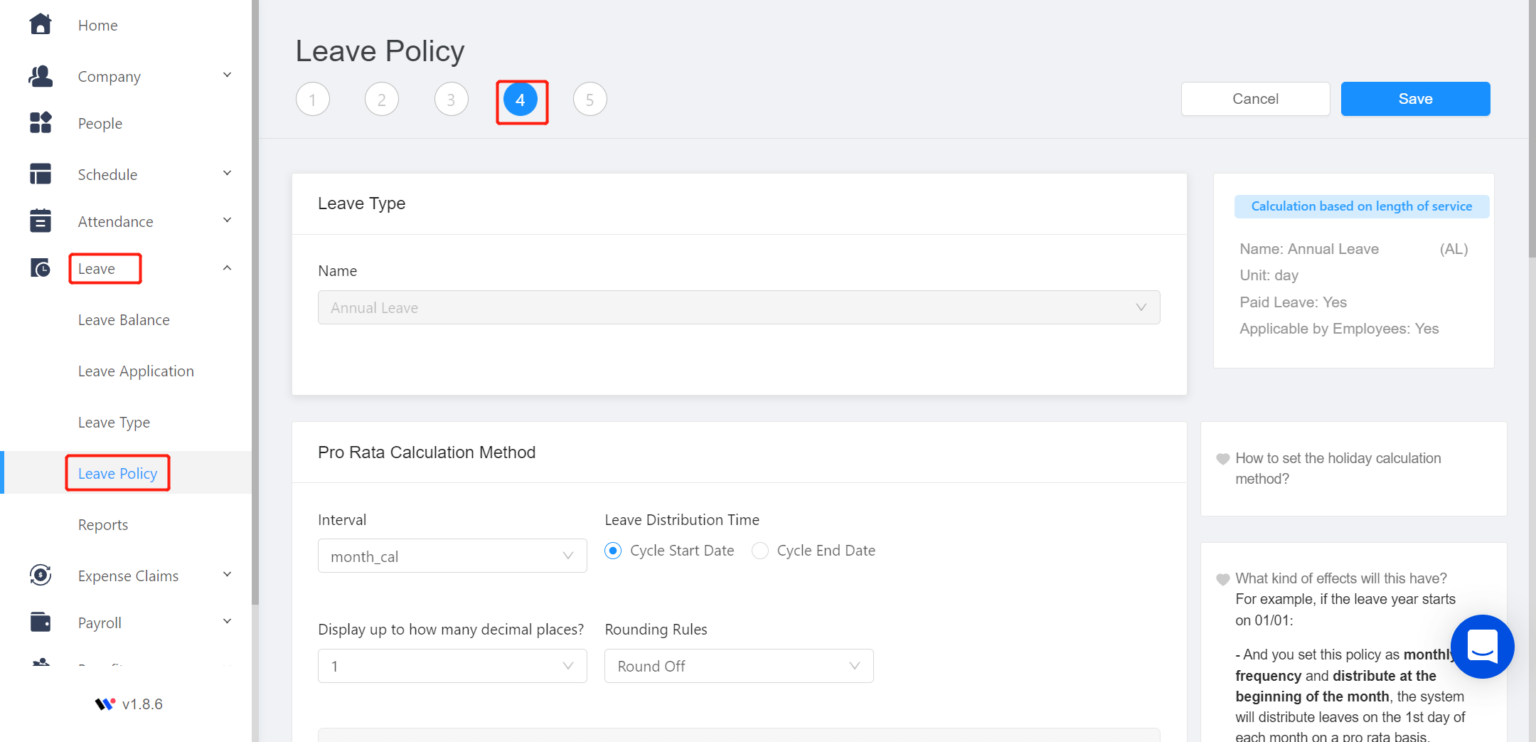Go to step 5 of Leave Policy

point(590,100)
